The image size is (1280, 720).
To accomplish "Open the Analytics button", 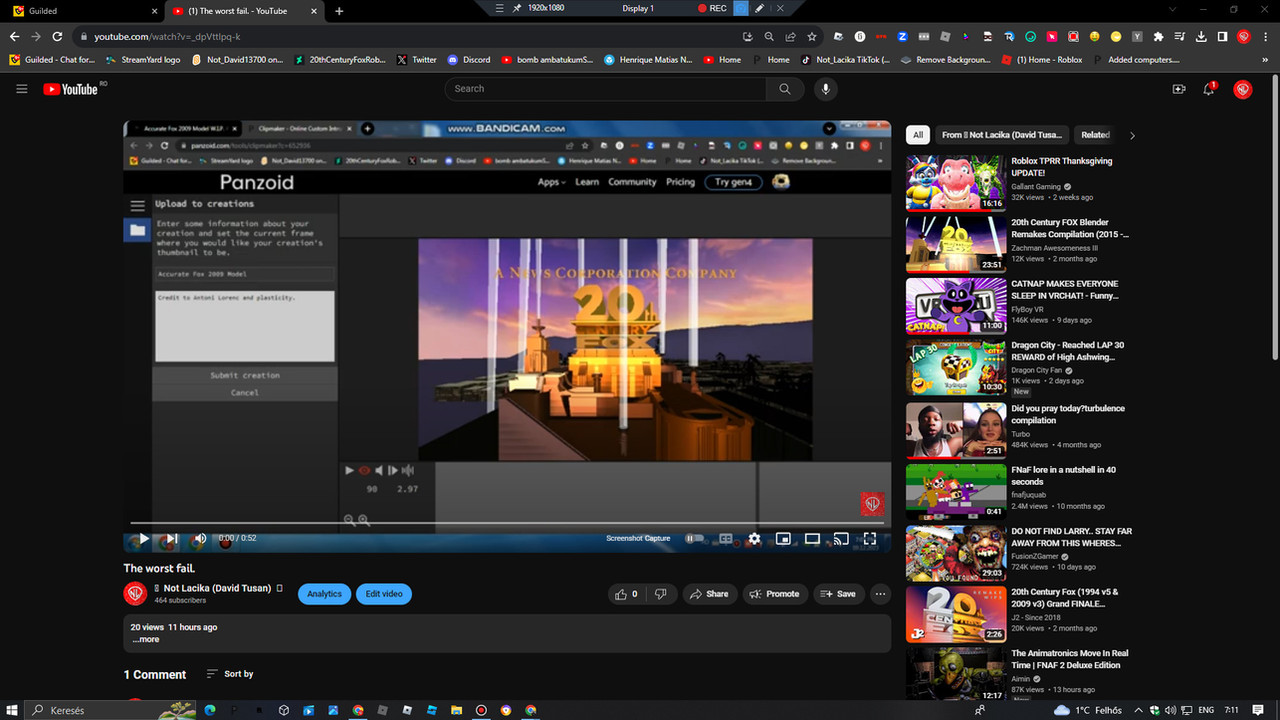I will [x=324, y=594].
